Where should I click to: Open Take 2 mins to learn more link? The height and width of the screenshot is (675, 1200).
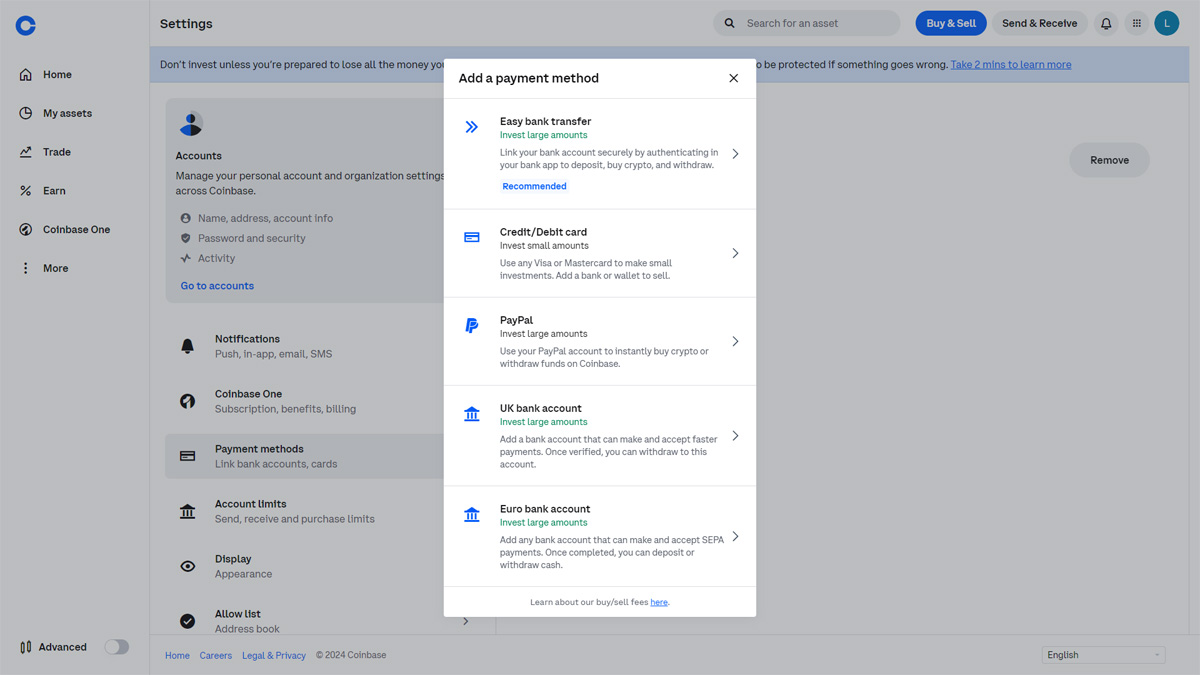coord(1010,65)
